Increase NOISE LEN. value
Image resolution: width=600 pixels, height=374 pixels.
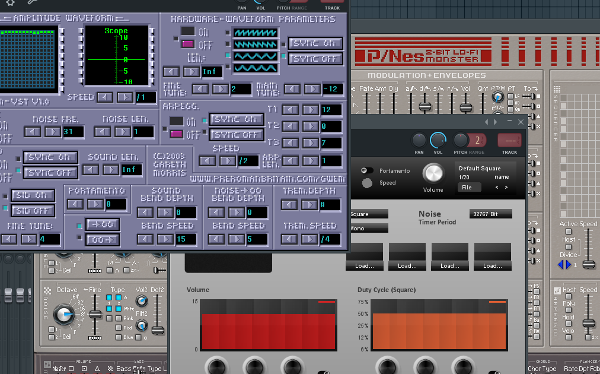pos(122,132)
